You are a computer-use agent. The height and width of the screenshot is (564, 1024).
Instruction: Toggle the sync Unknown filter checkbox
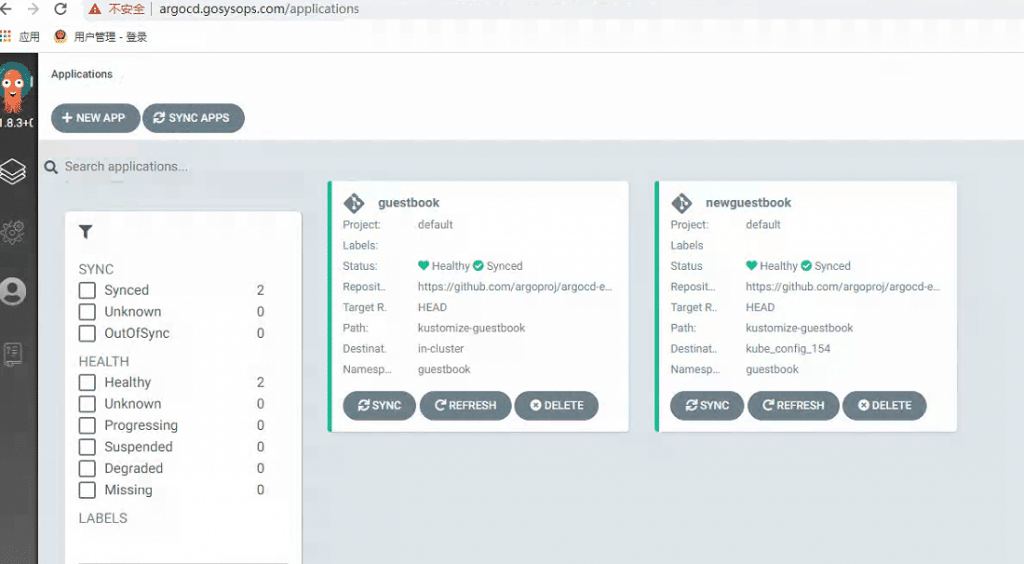pyautogui.click(x=87, y=312)
